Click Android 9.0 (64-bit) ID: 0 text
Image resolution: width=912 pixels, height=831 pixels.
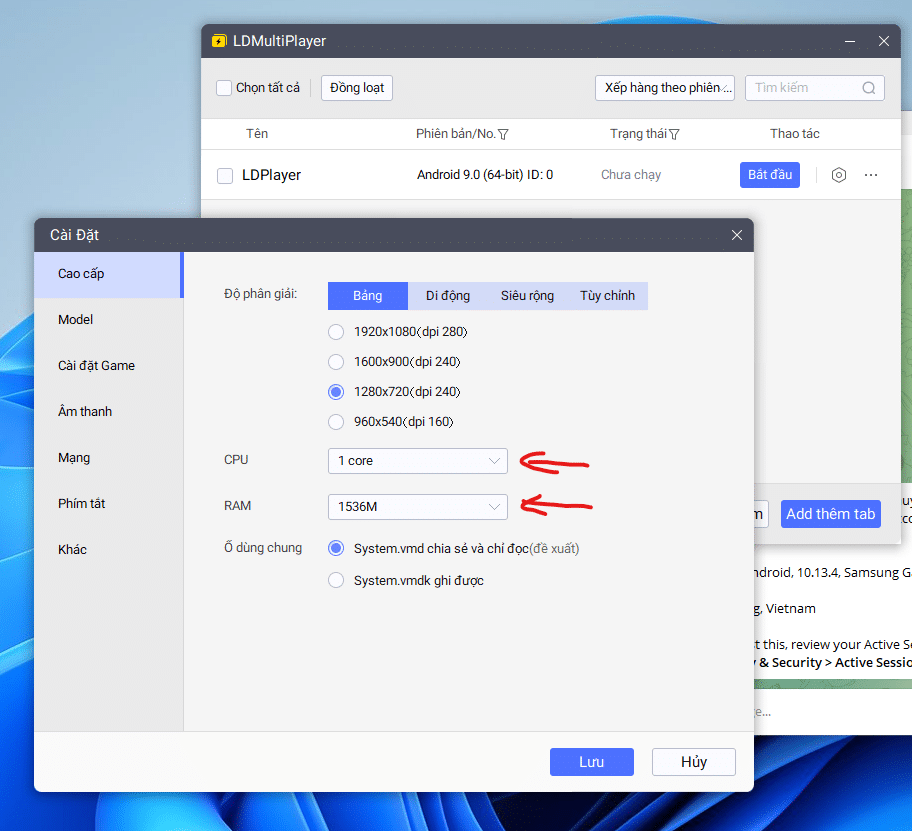click(484, 175)
